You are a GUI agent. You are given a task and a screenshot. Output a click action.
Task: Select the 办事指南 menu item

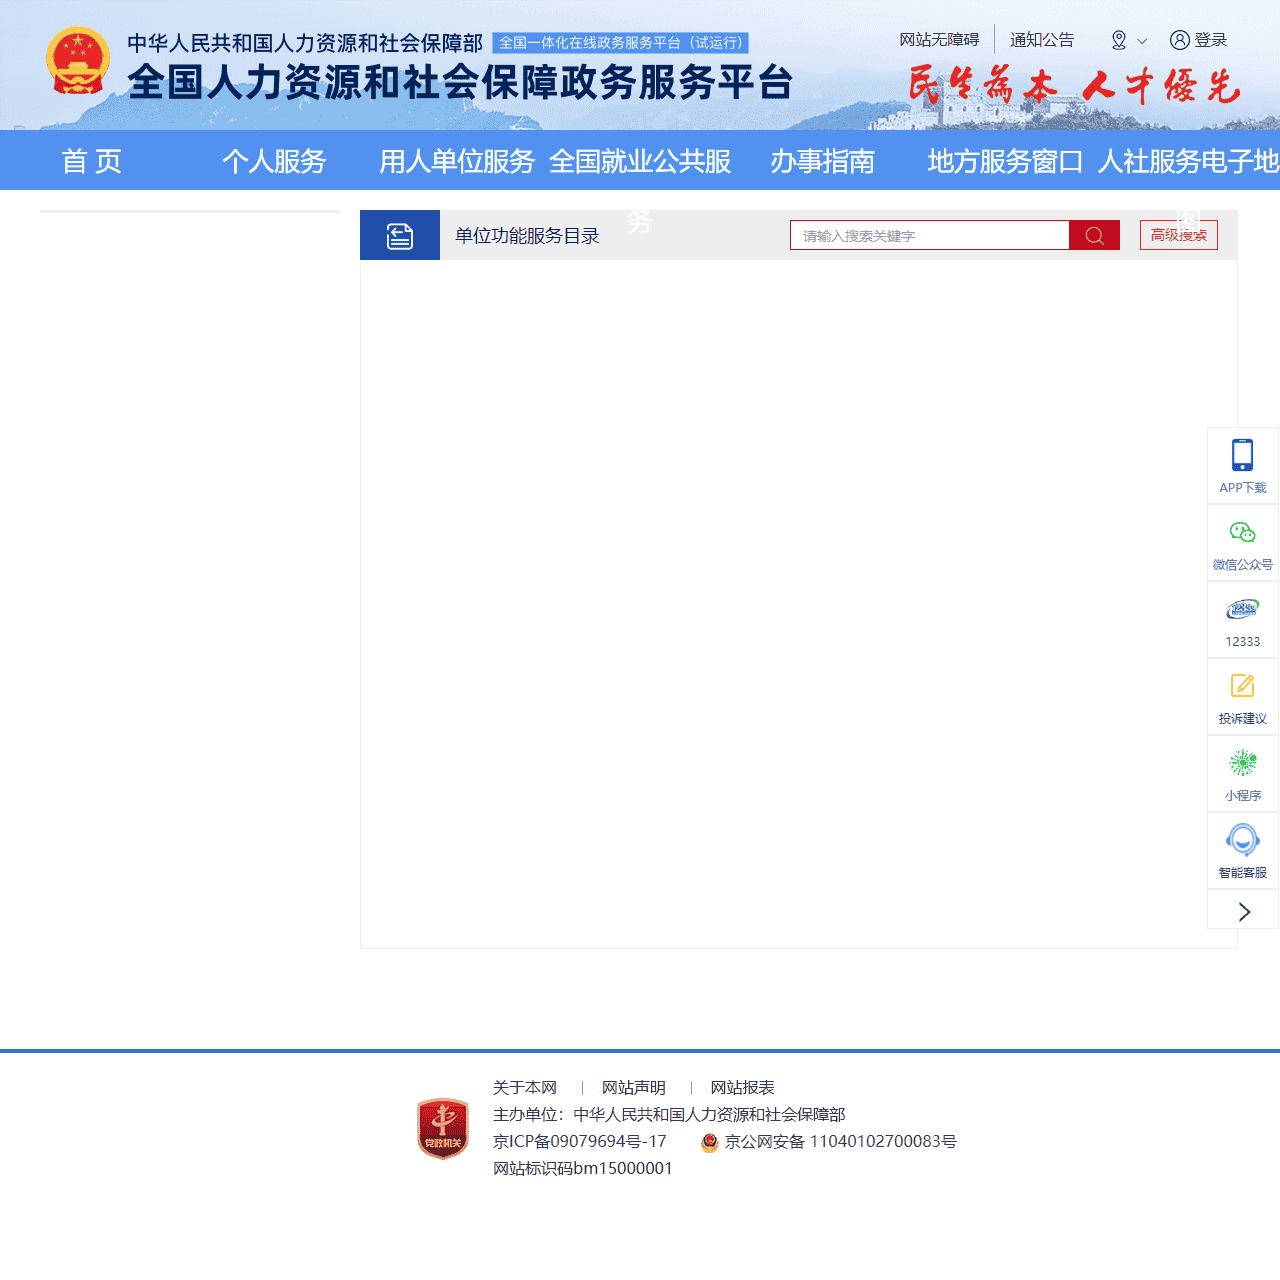click(x=822, y=161)
